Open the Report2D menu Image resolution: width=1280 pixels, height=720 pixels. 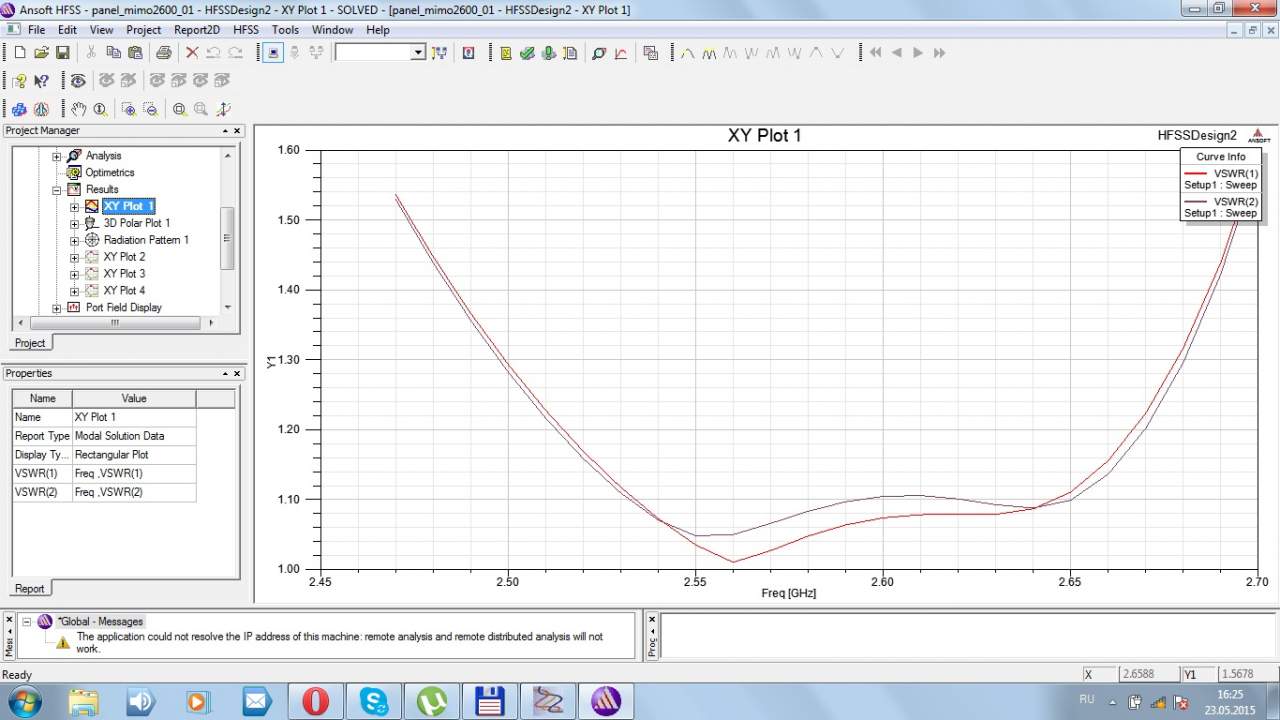pyautogui.click(x=196, y=30)
